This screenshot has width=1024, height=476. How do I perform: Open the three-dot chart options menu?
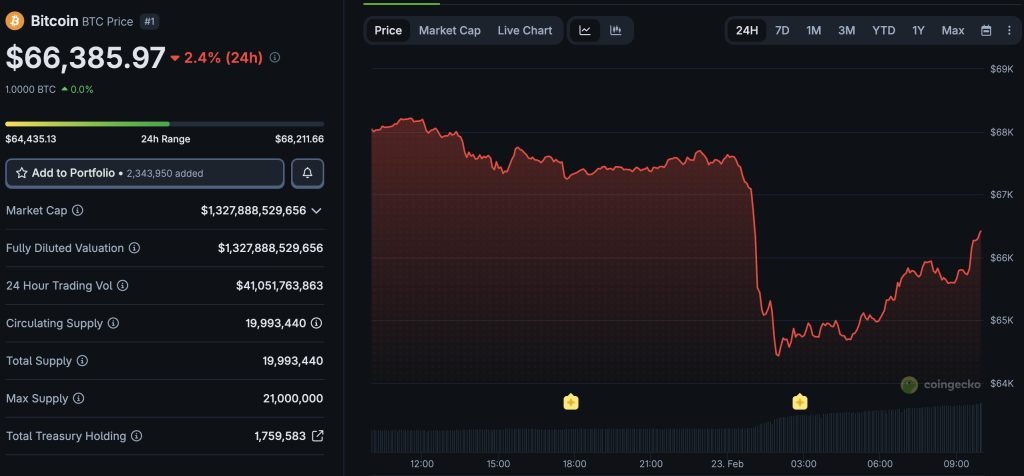(1008, 31)
